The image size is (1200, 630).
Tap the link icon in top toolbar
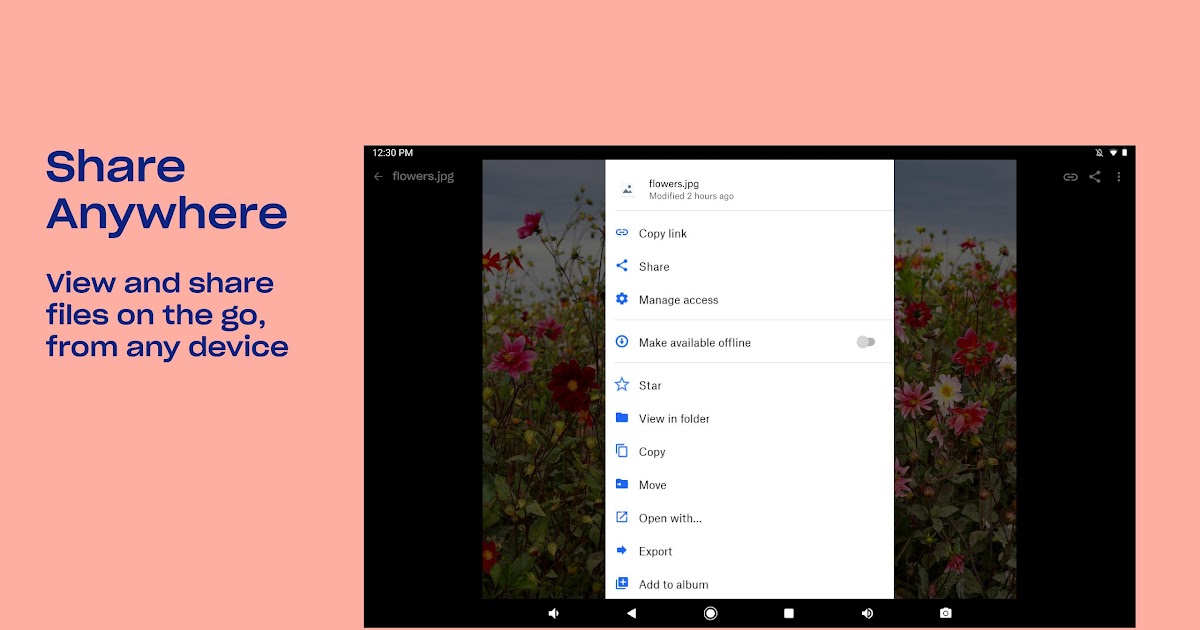point(1070,177)
